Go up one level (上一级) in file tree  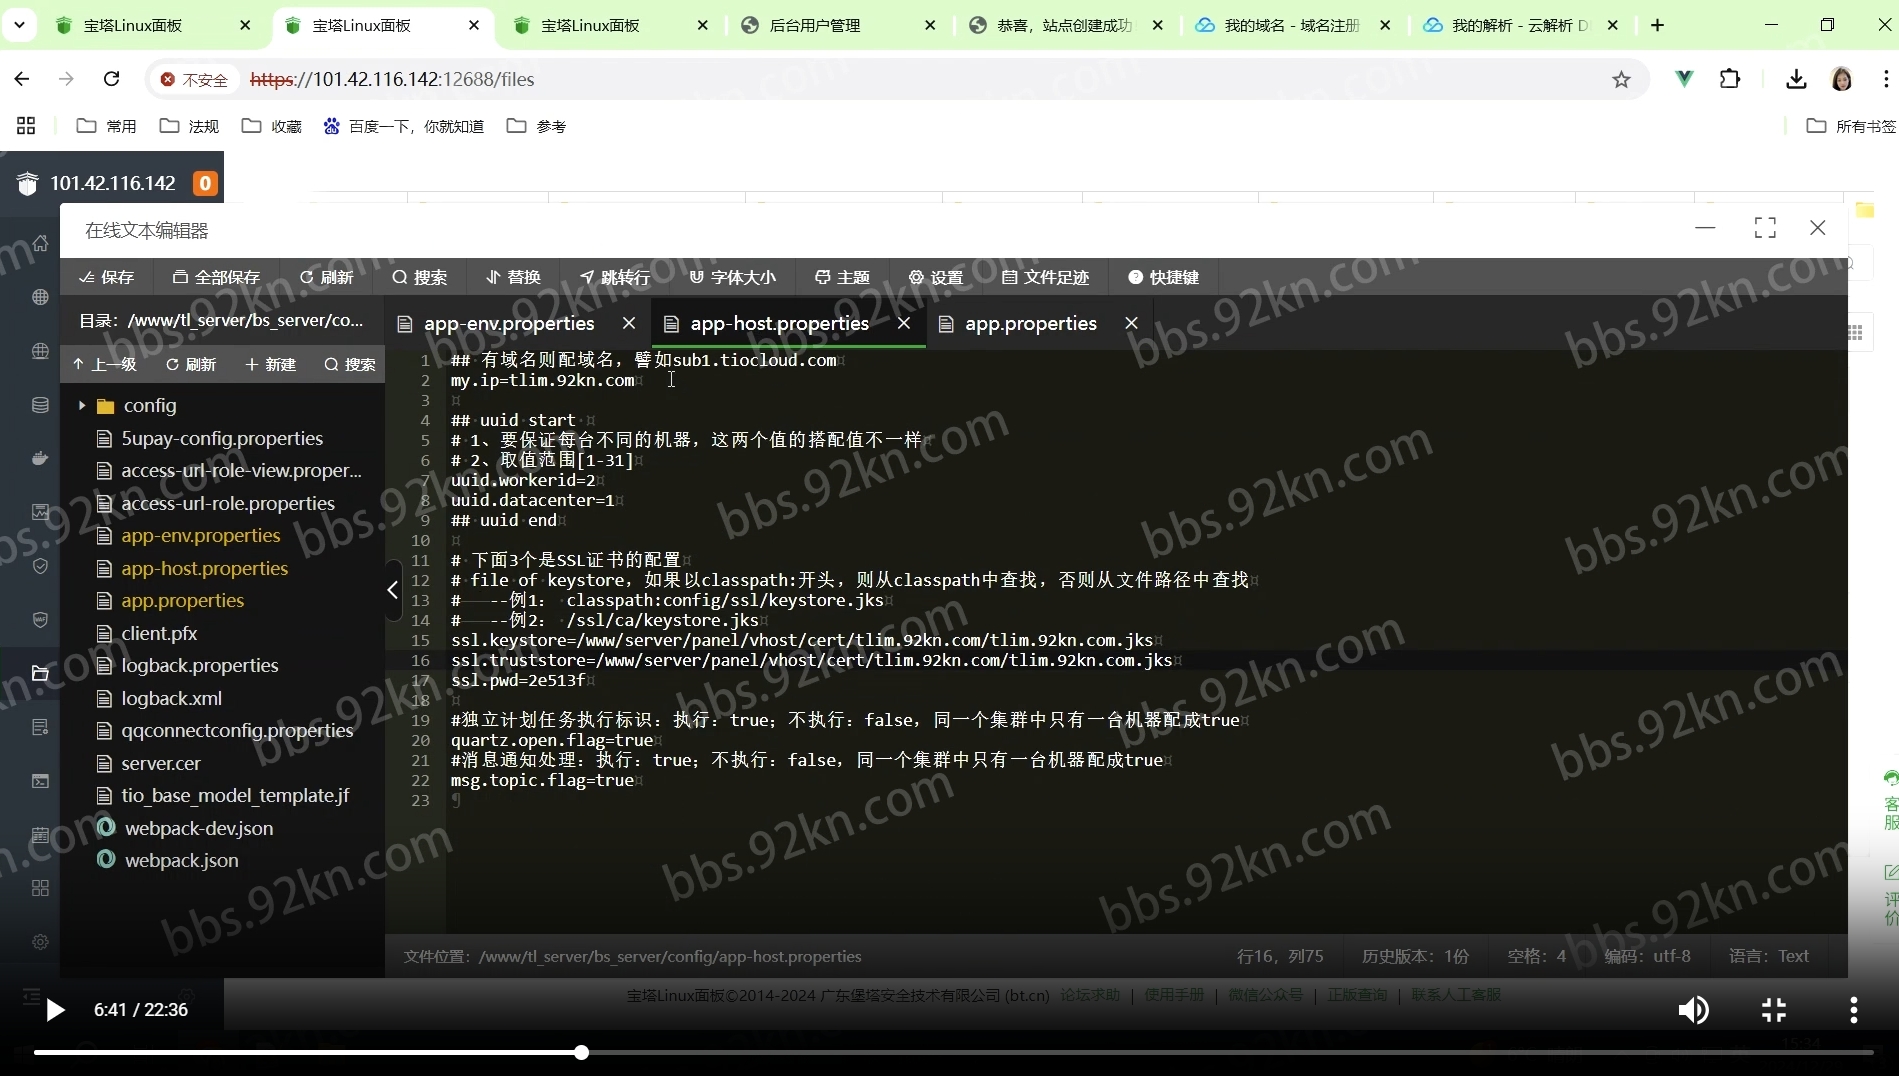[104, 364]
